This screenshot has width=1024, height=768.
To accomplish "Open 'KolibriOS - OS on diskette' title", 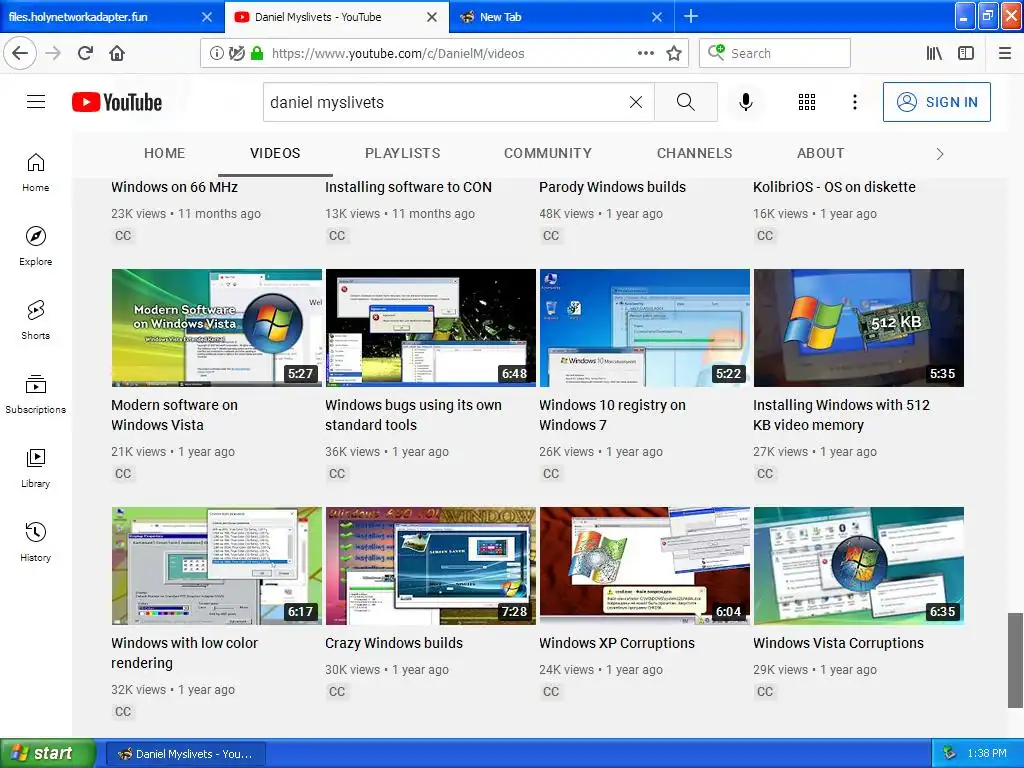I will tap(834, 187).
